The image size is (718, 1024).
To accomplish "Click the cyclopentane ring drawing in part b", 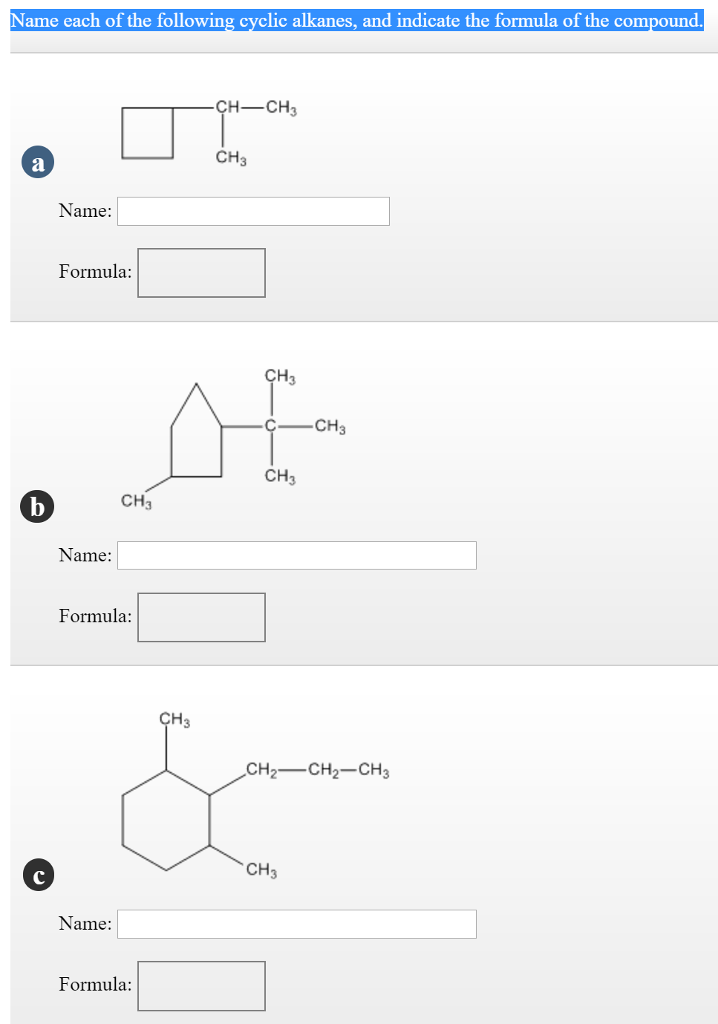I will pyautogui.click(x=197, y=433).
